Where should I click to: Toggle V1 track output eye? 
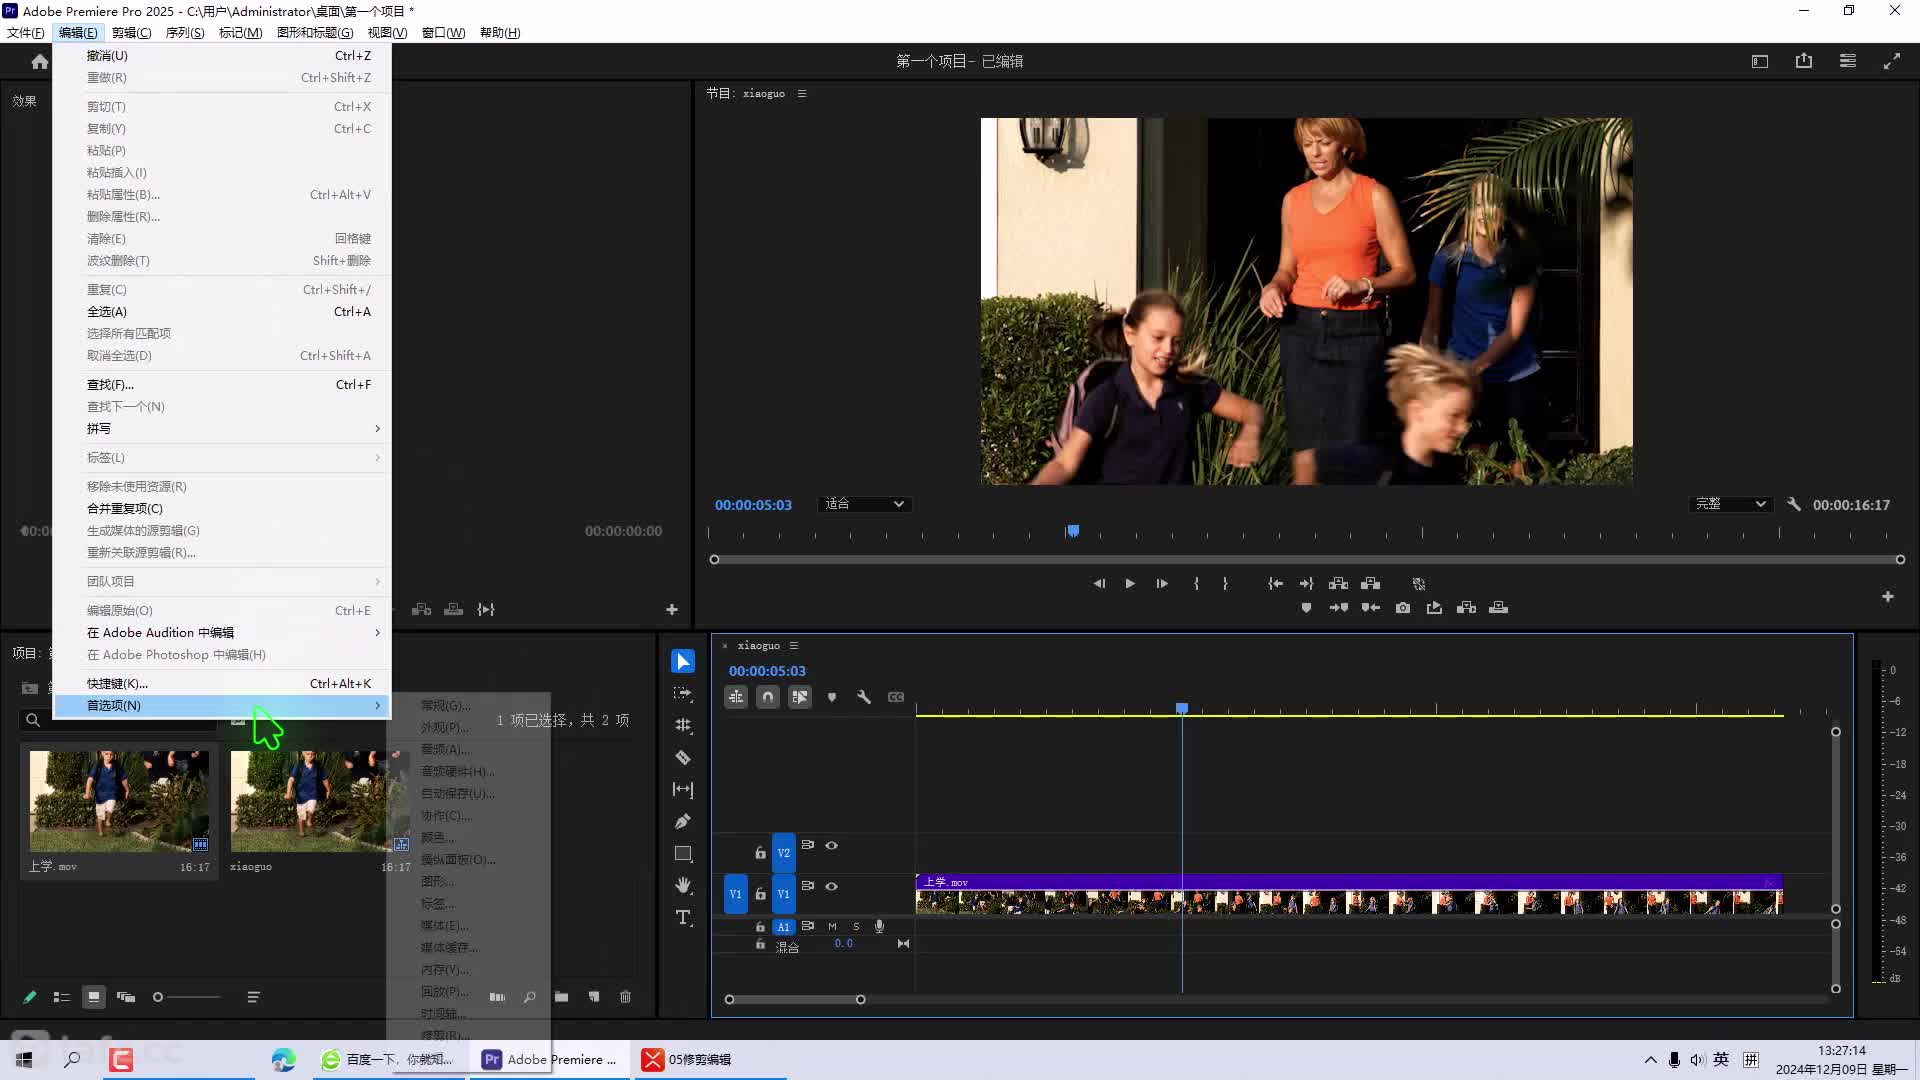pos(831,886)
